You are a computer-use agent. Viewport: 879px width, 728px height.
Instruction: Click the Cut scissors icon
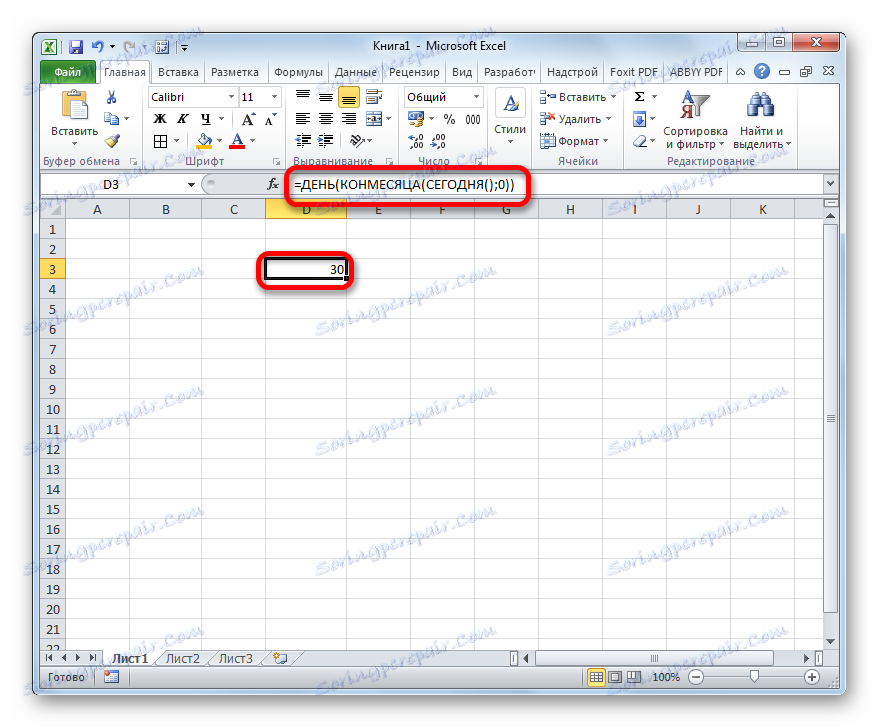111,98
